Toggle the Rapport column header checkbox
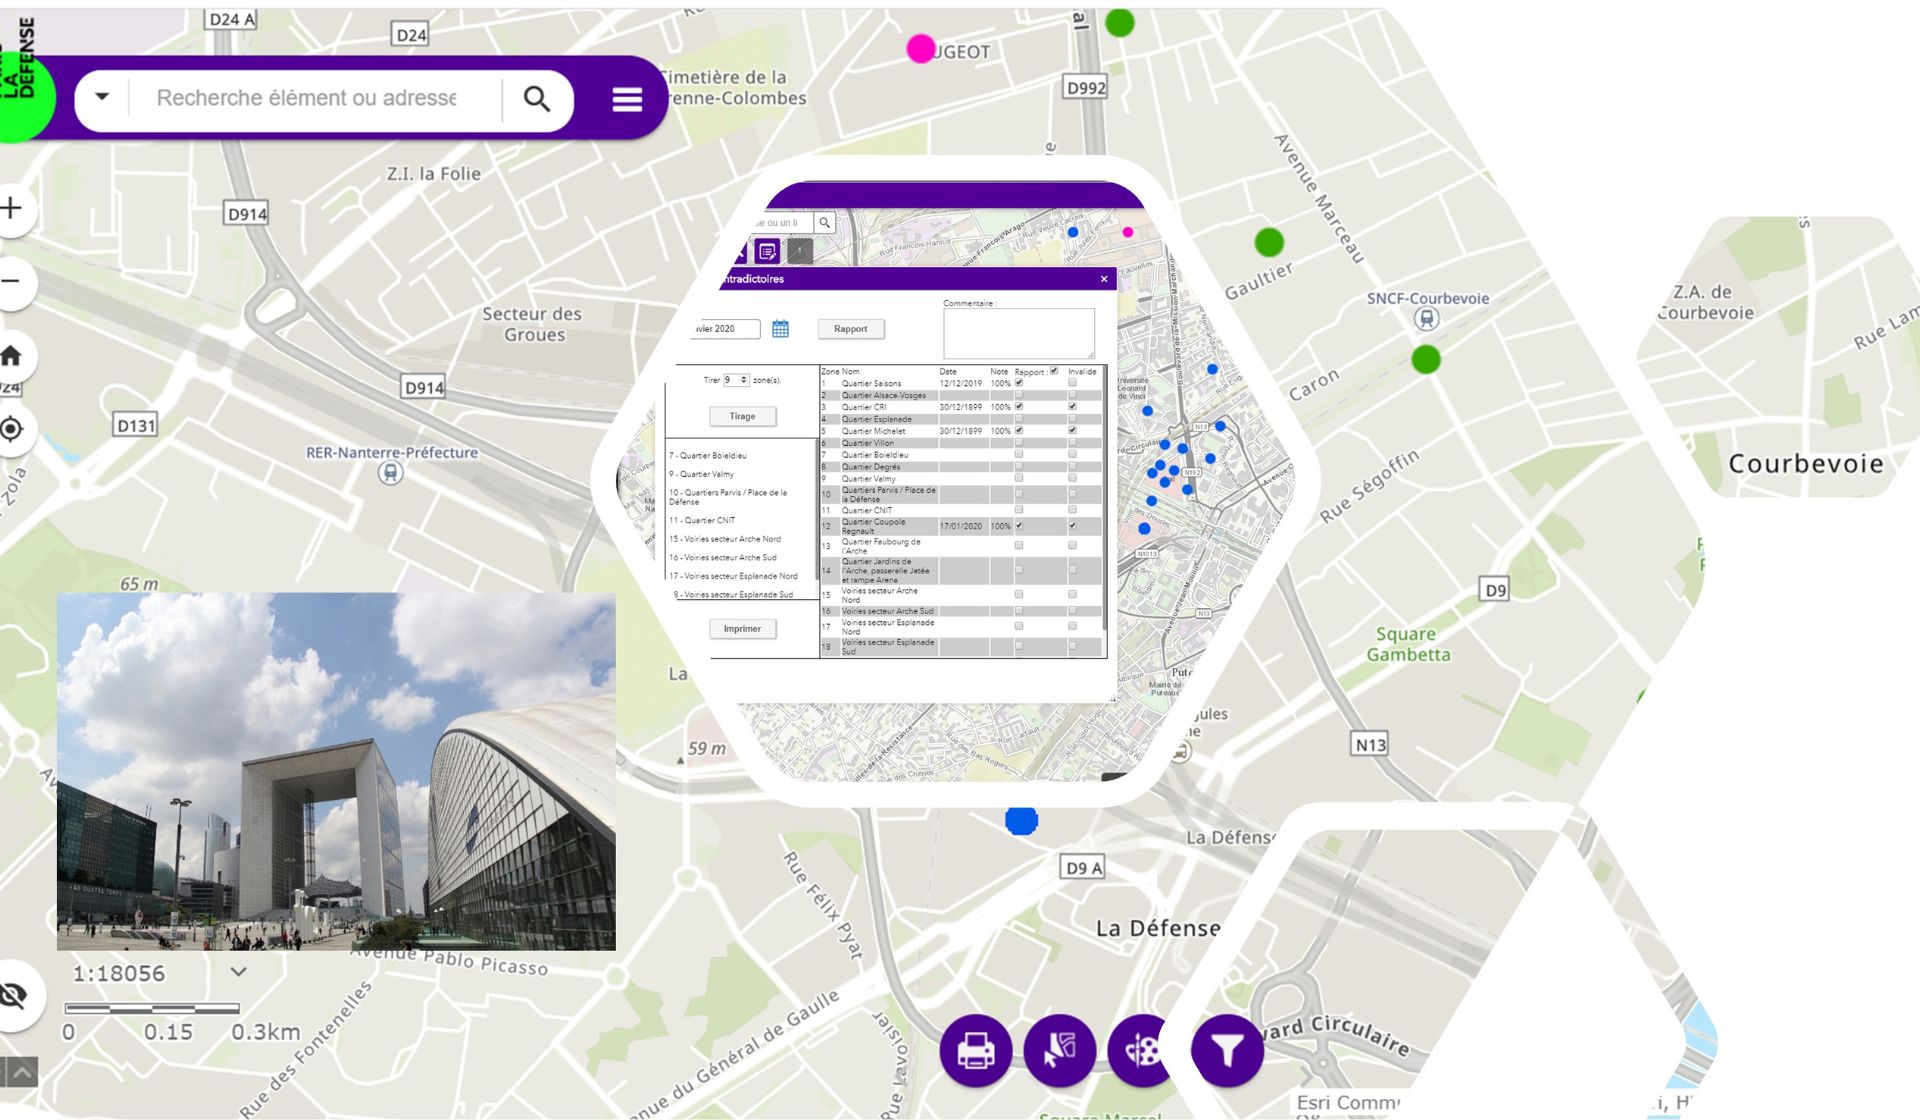The height and width of the screenshot is (1120, 1920). tap(1053, 371)
